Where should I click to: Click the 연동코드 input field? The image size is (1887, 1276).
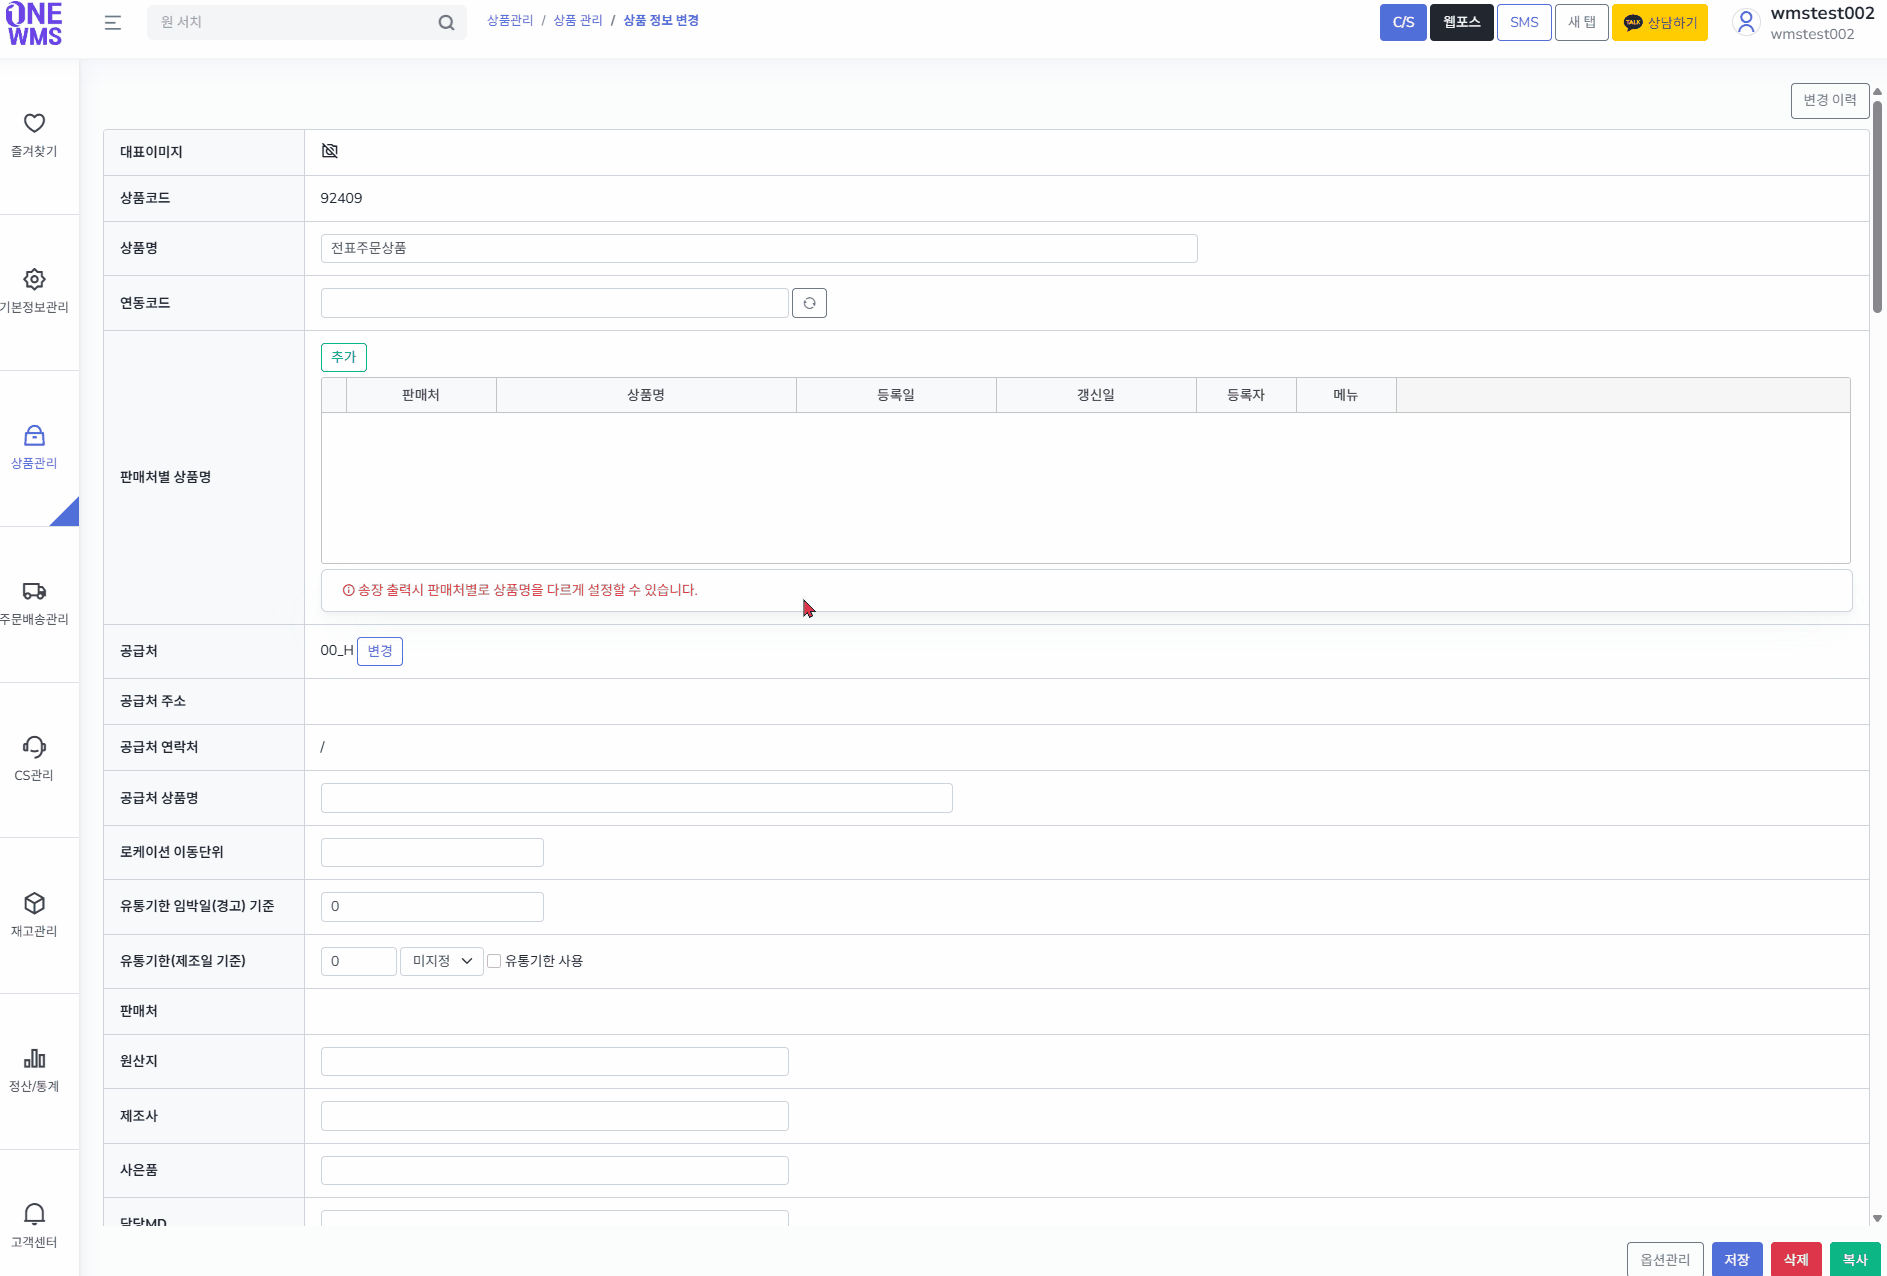[x=555, y=303]
